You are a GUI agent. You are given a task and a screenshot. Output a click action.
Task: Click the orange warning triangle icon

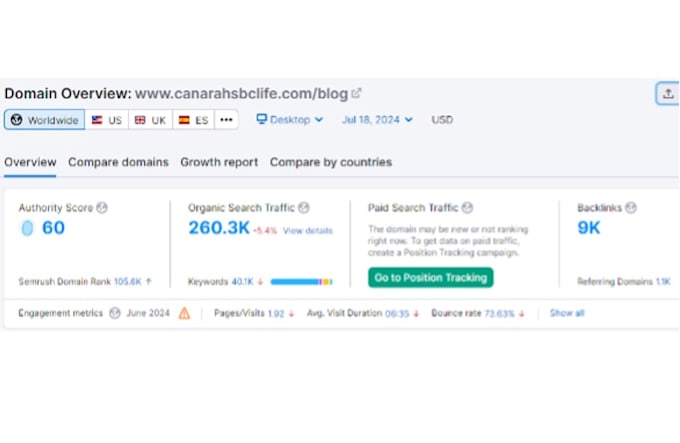click(184, 313)
